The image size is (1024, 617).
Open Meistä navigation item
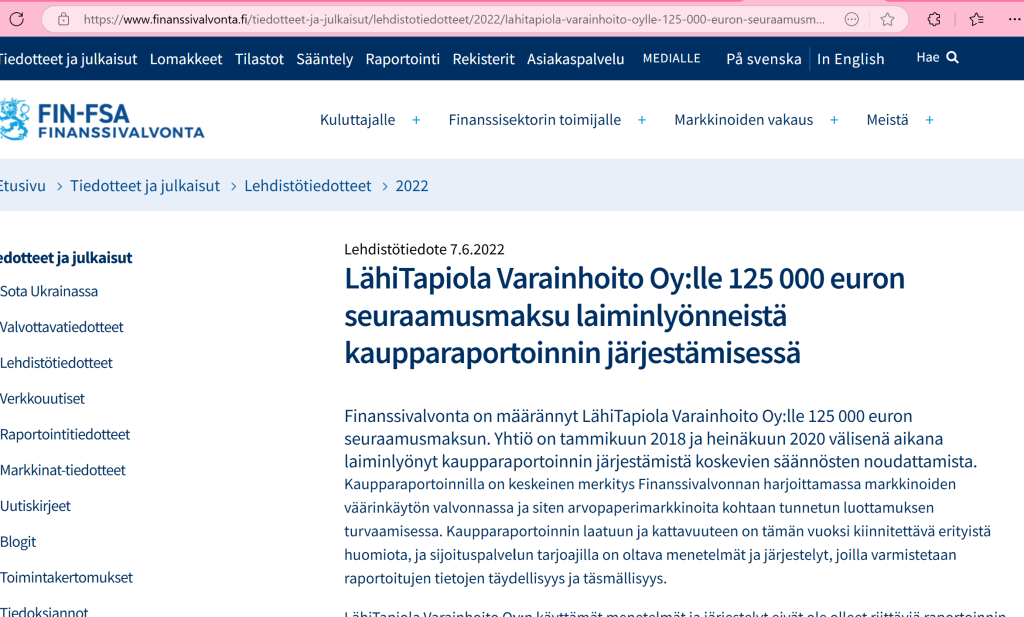click(x=888, y=120)
